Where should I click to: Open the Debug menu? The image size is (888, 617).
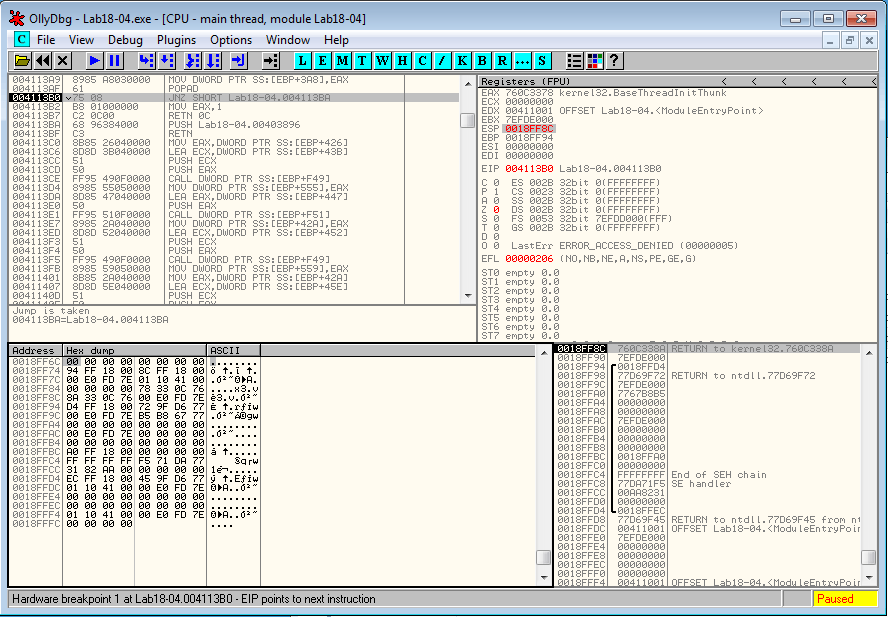point(125,39)
